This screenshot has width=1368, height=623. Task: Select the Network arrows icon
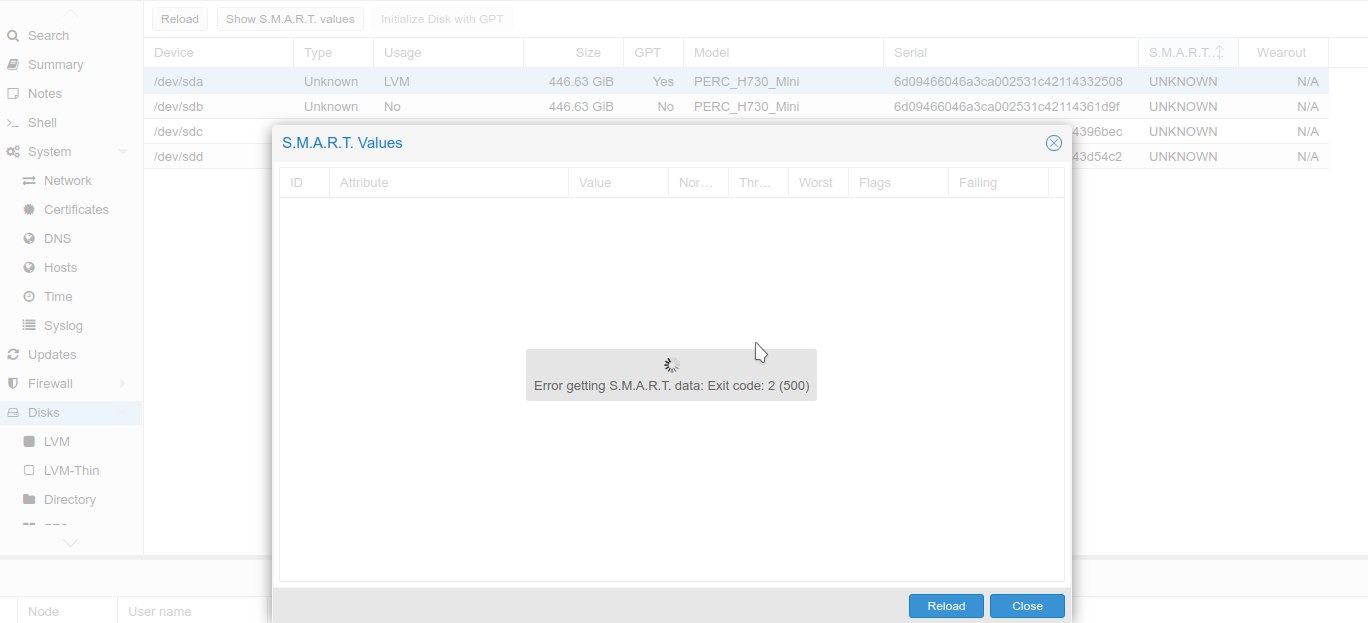coord(29,181)
